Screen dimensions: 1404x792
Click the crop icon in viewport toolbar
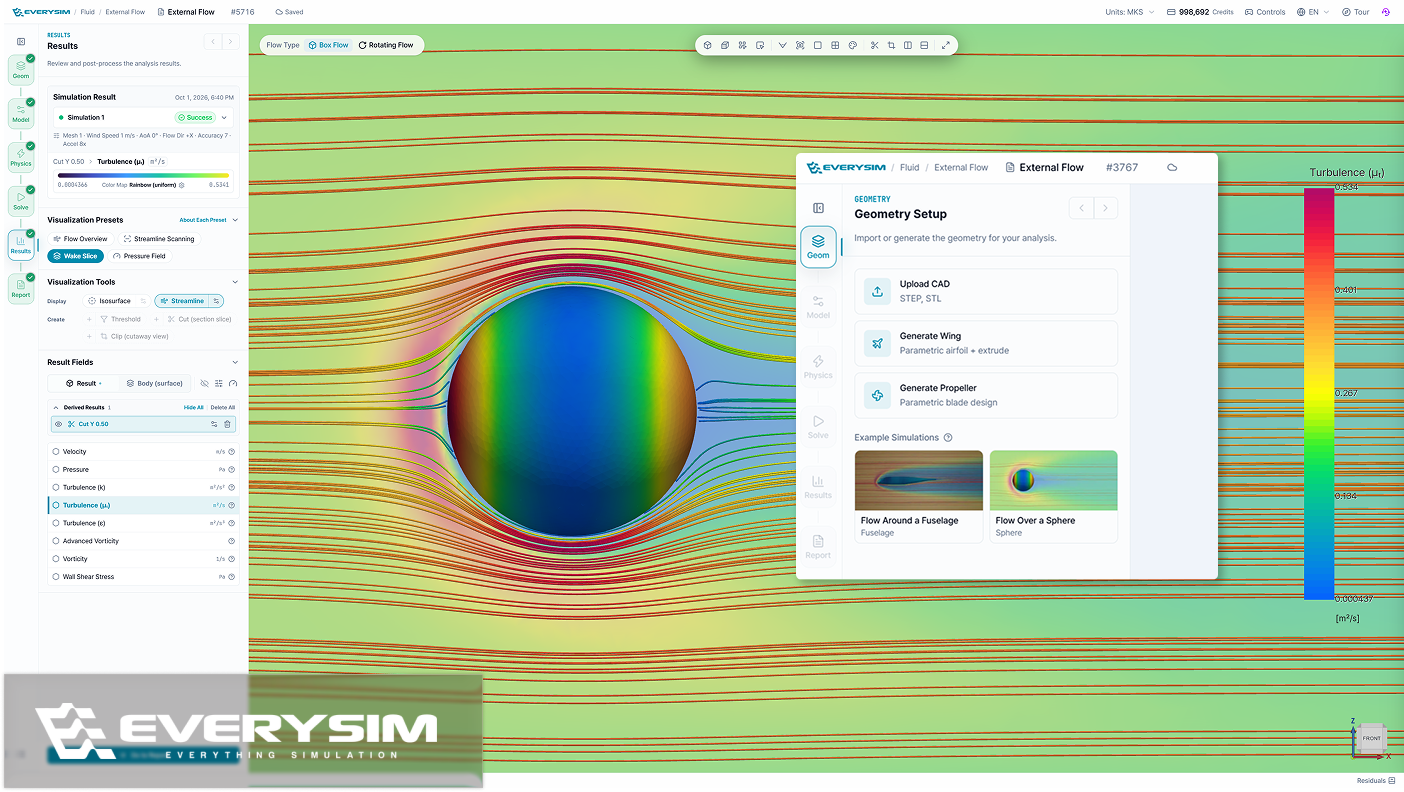pos(891,45)
